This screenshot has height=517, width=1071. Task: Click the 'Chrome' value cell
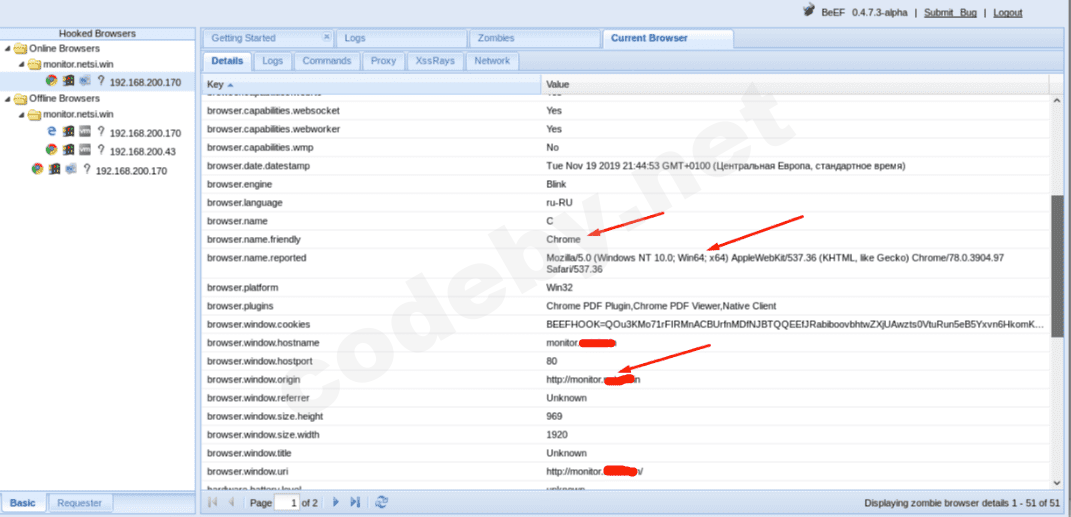click(x=795, y=240)
